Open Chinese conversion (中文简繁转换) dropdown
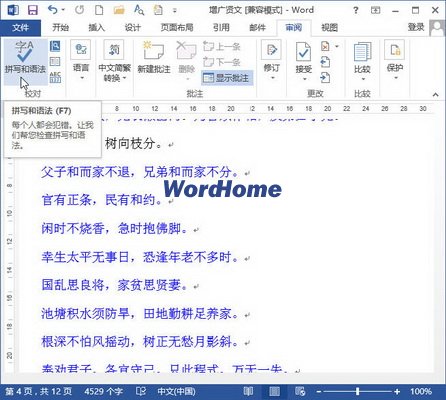 pos(114,60)
